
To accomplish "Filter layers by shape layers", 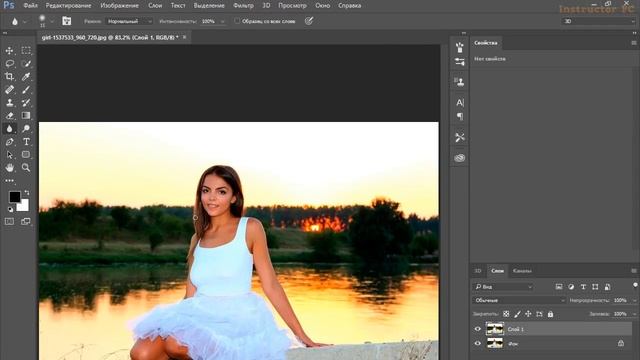I will point(595,287).
